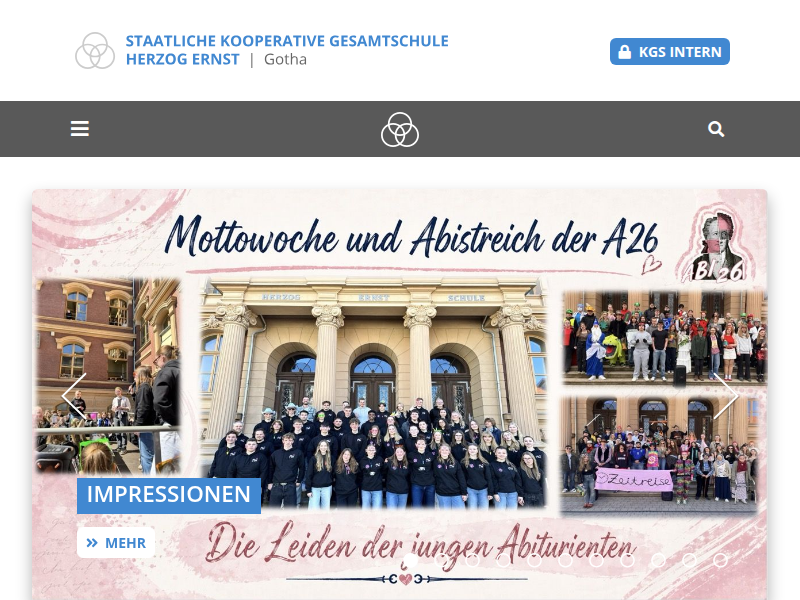Select the first filled carousel dot
Screen dimensions: 800x600
[410, 560]
